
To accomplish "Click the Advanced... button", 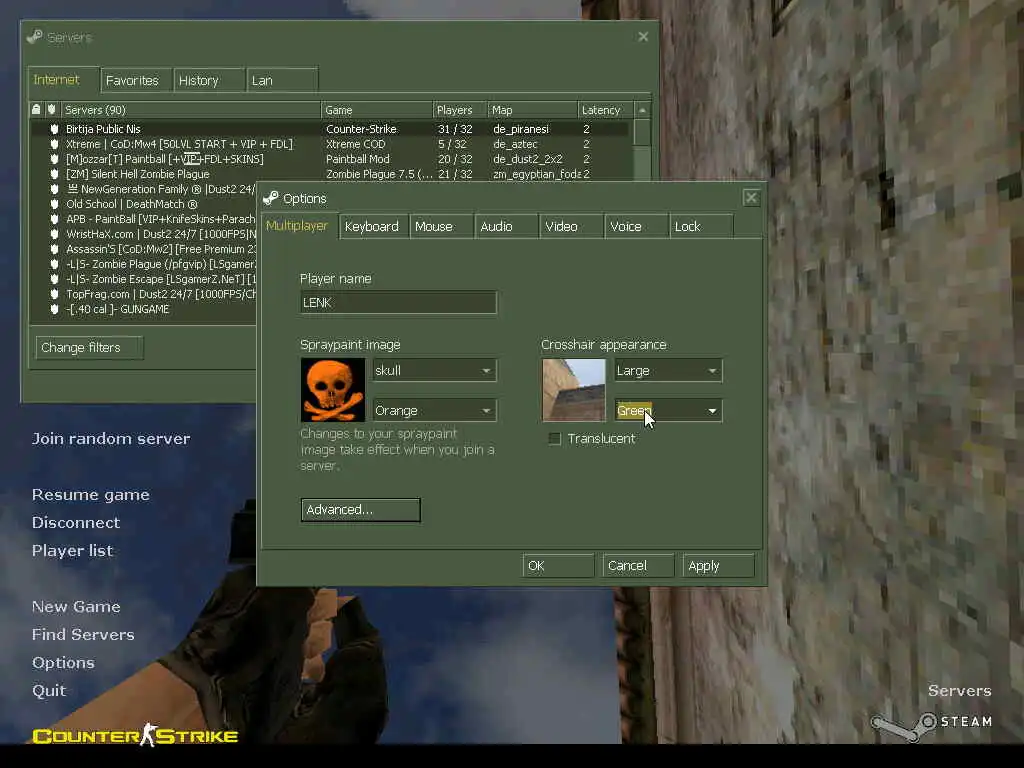I will pos(360,510).
